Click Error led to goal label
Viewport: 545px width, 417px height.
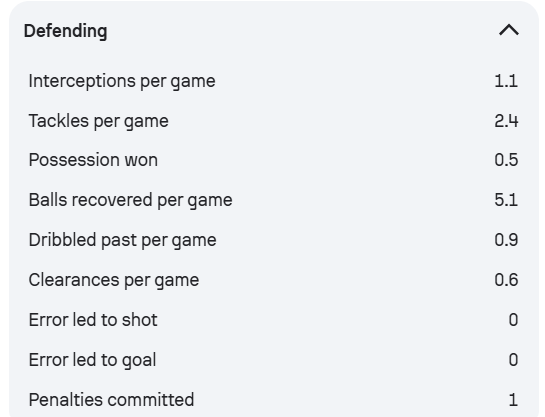(92, 360)
